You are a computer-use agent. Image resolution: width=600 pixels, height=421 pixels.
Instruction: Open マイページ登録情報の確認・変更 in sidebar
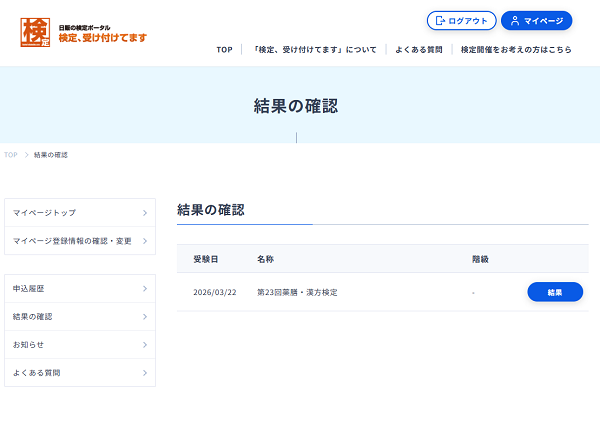pos(72,241)
